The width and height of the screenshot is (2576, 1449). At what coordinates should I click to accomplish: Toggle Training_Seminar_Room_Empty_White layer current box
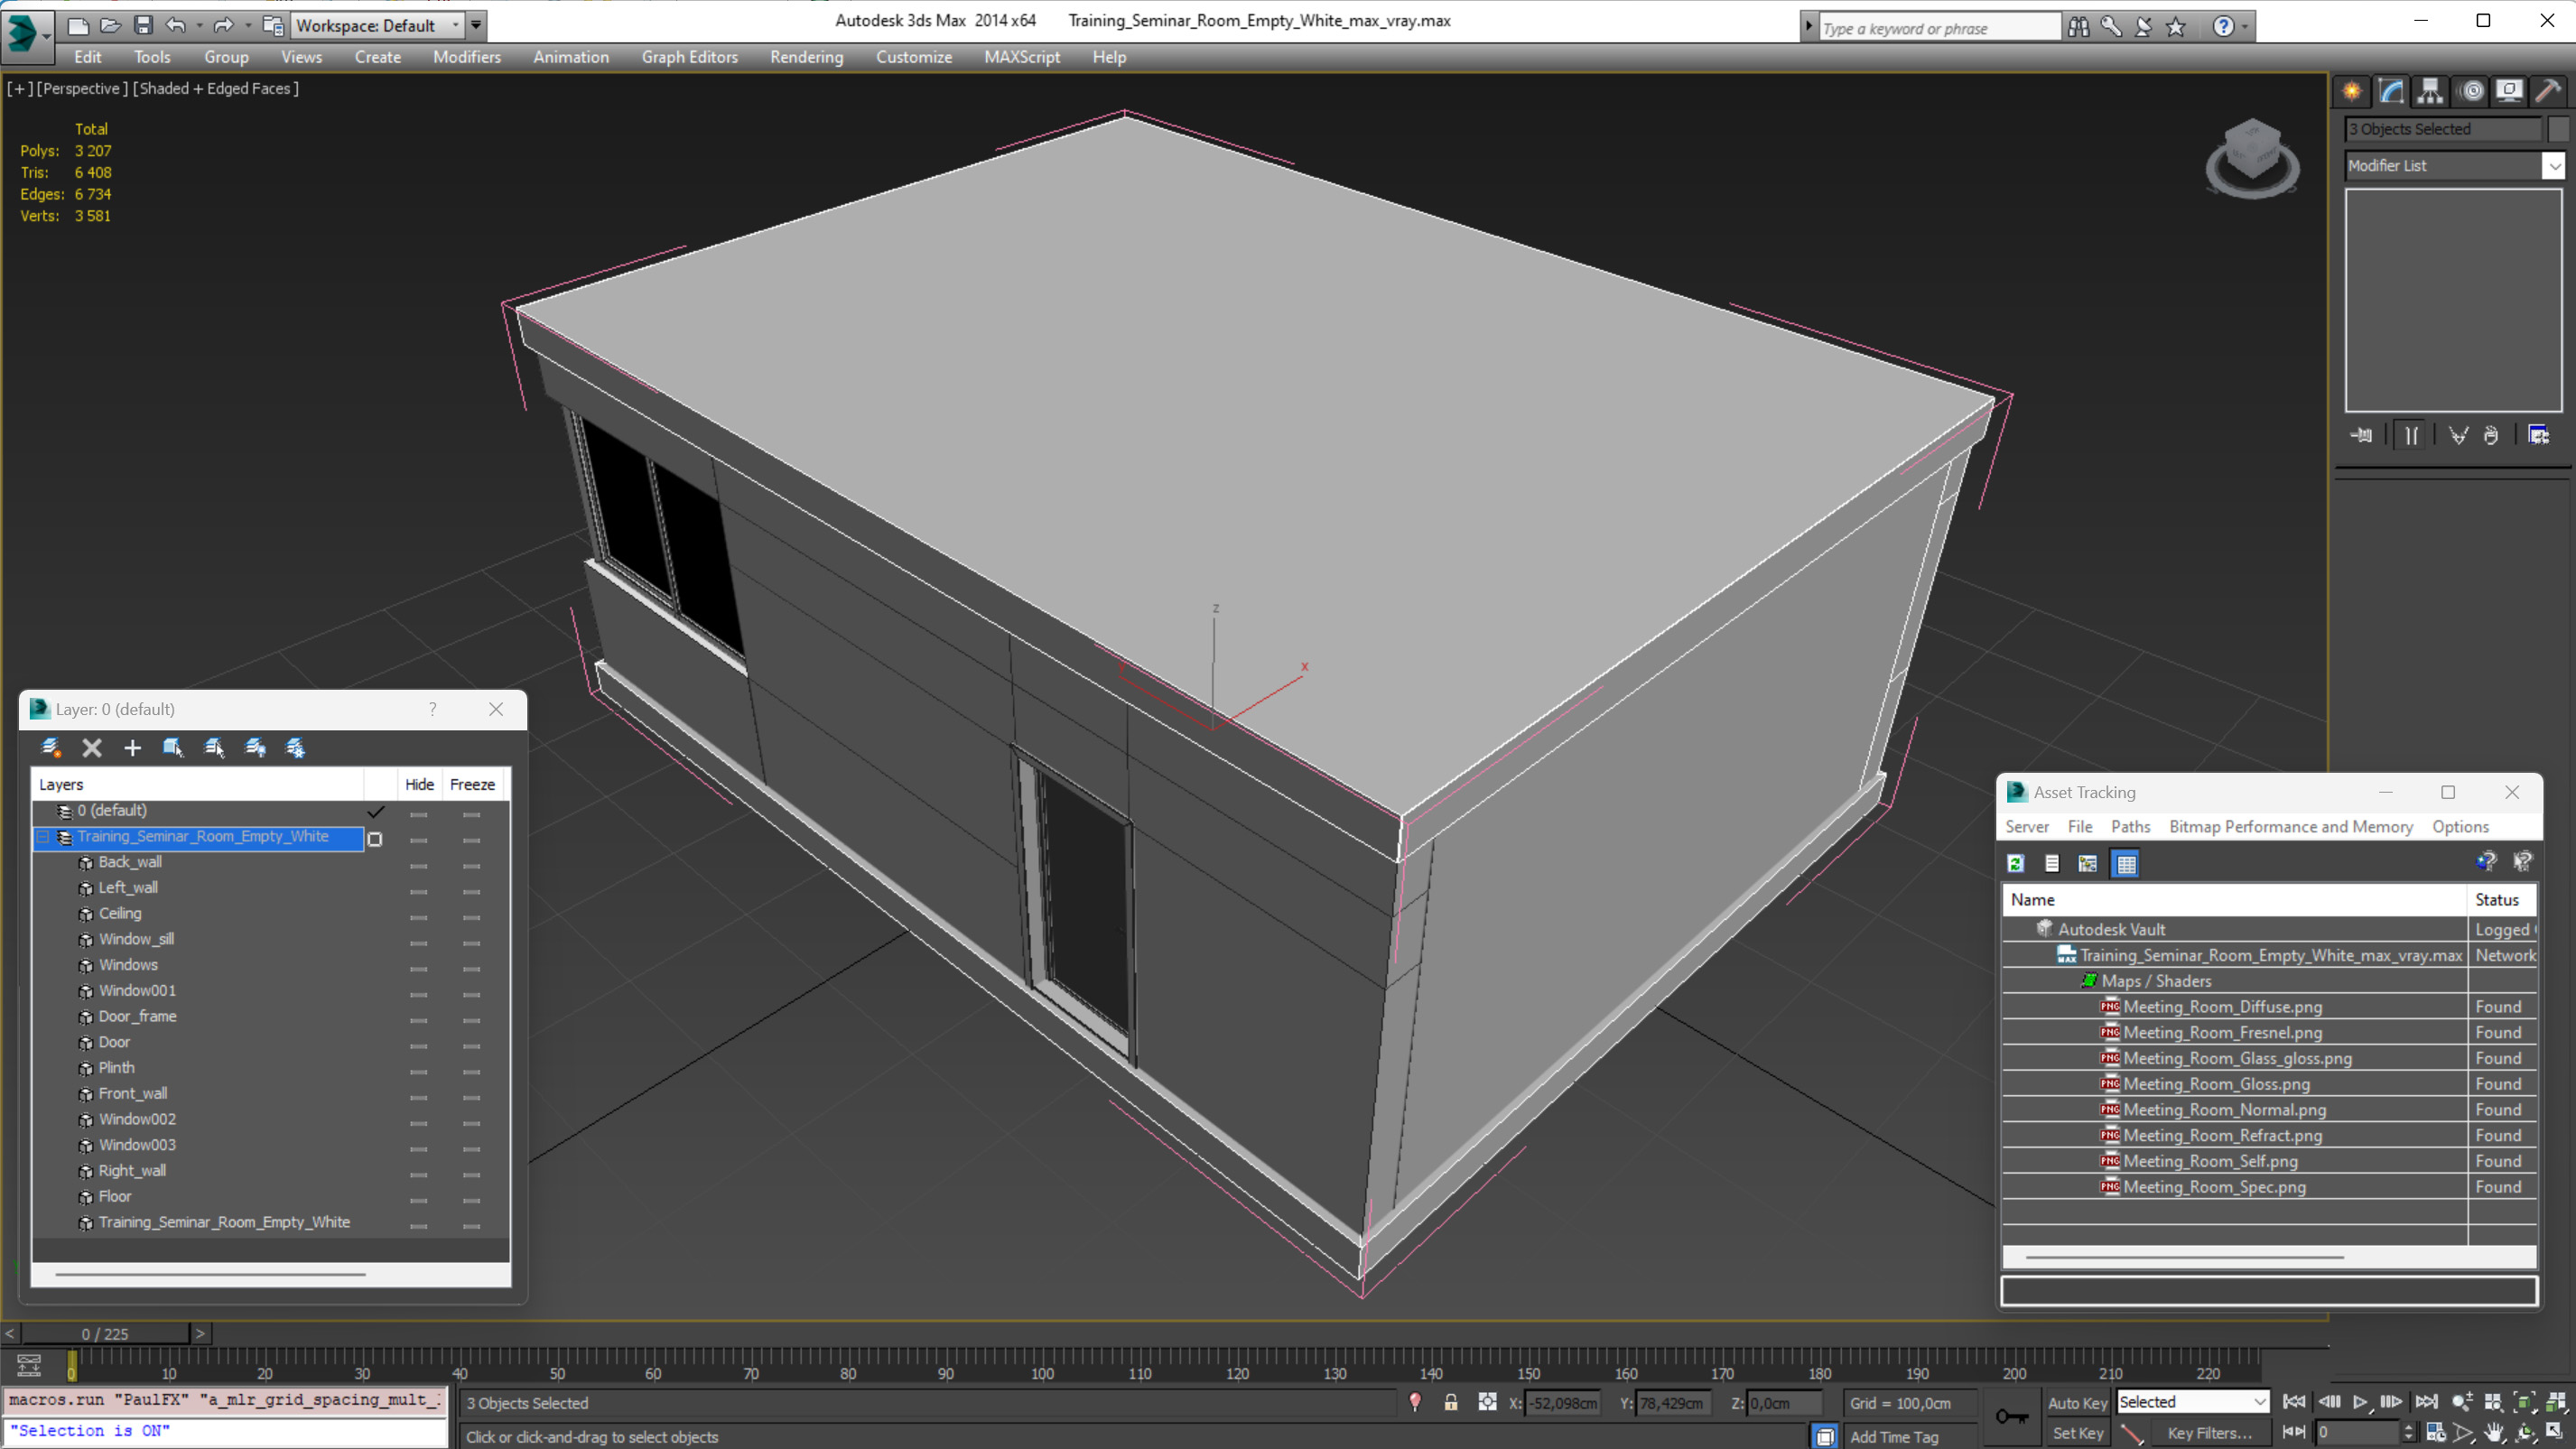[375, 839]
